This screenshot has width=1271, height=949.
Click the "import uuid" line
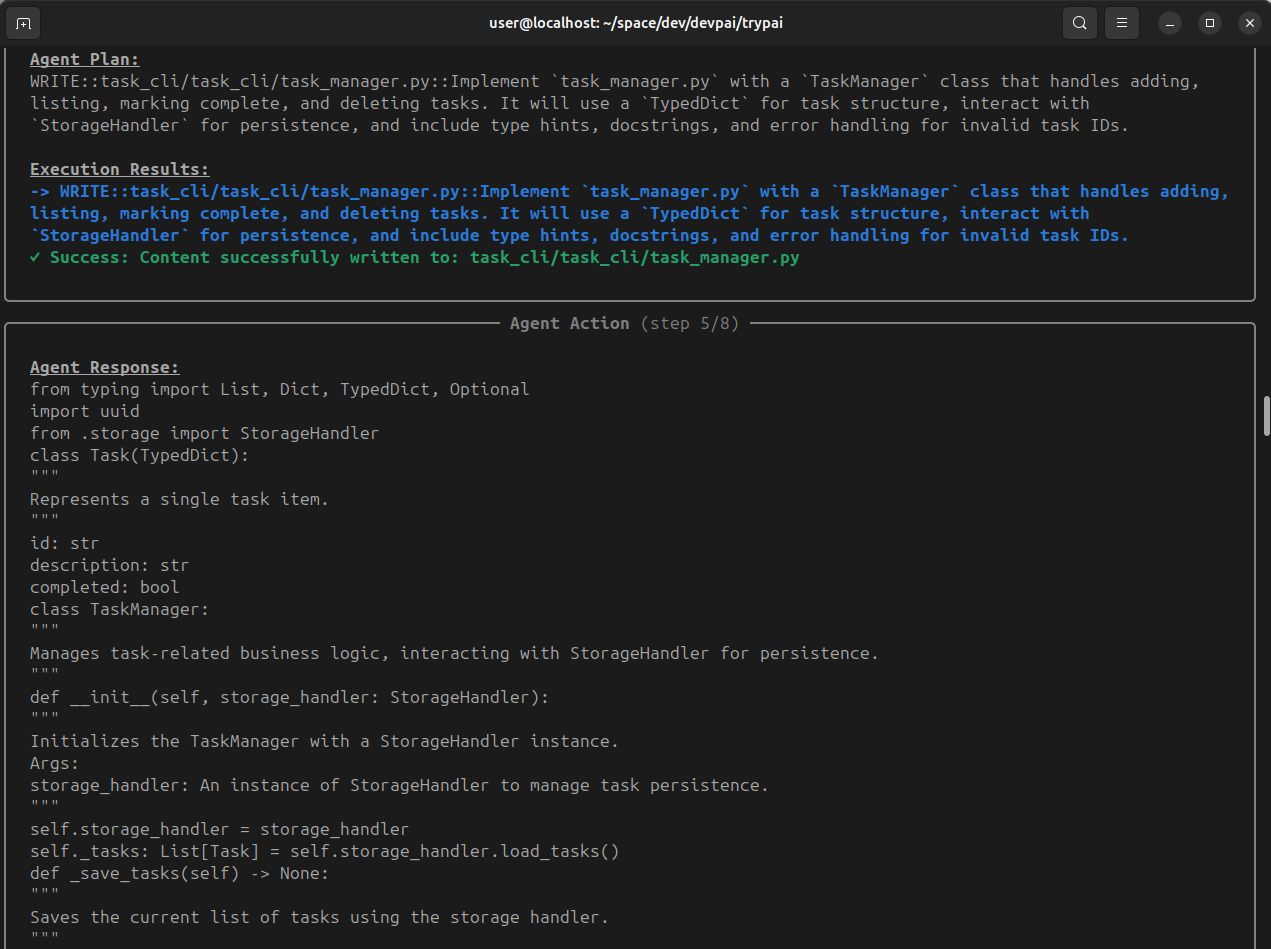(x=85, y=411)
